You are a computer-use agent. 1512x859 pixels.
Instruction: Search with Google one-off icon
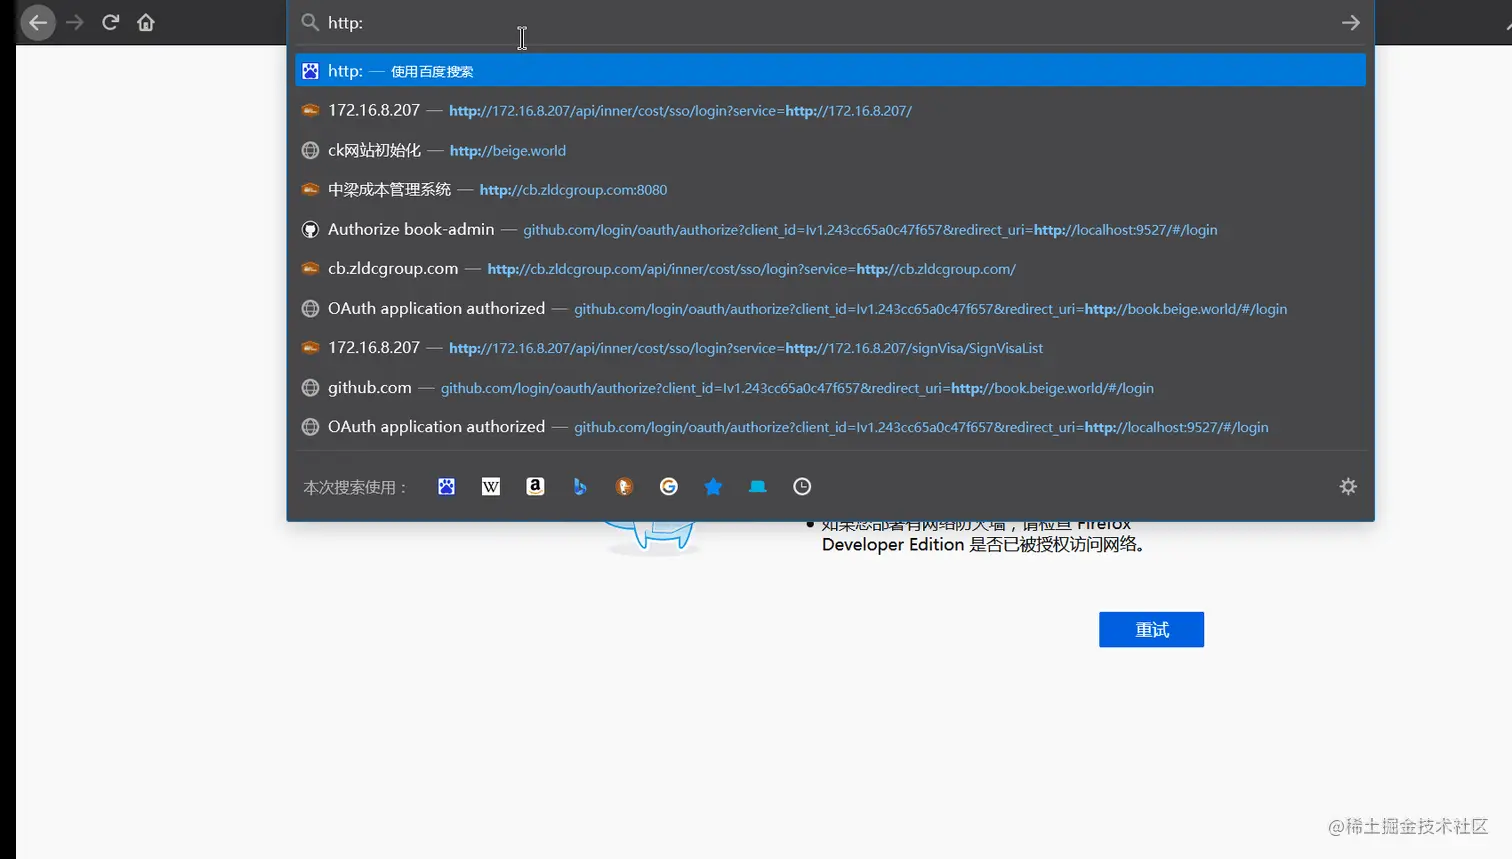click(669, 486)
